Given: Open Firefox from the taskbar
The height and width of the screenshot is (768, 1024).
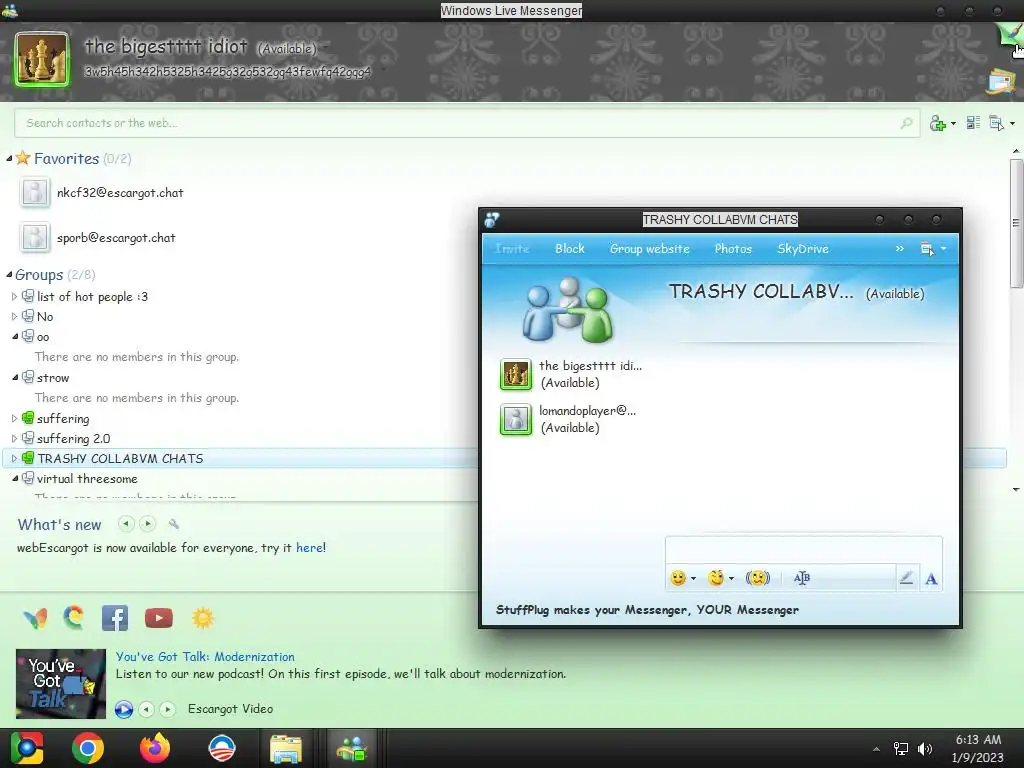Looking at the screenshot, I should click(x=155, y=748).
